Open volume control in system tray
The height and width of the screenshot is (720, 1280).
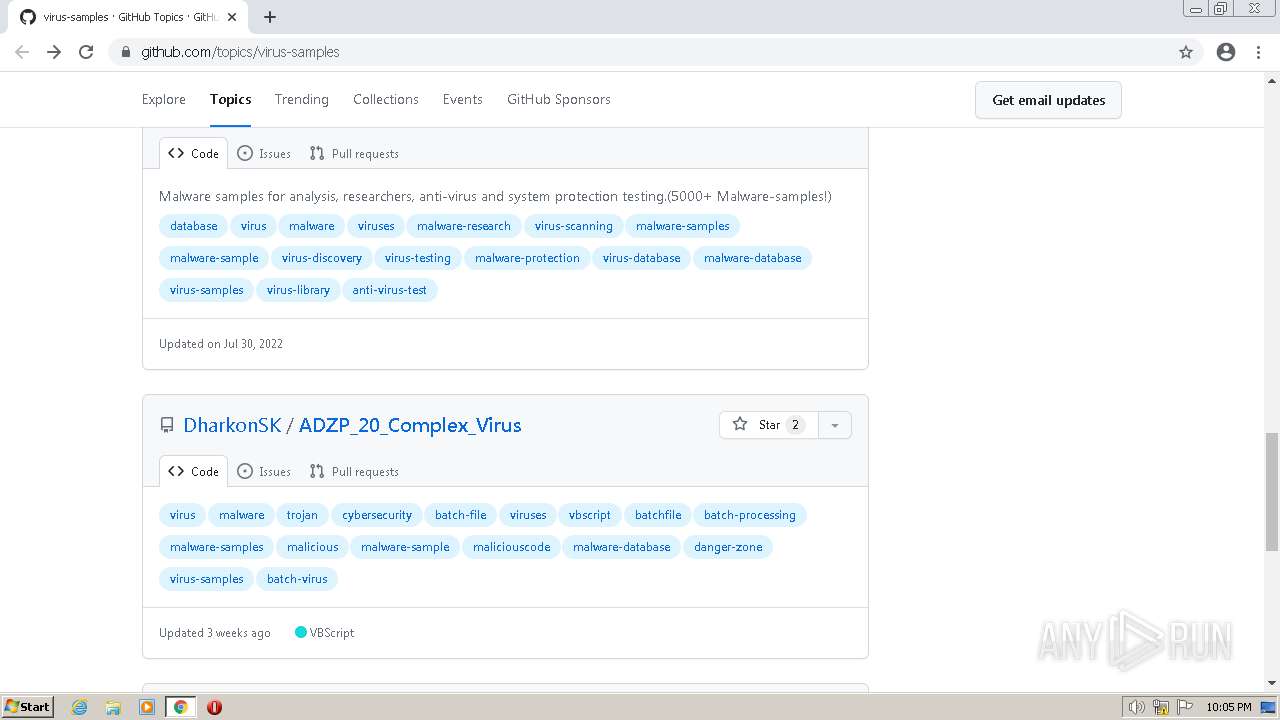coord(1136,707)
